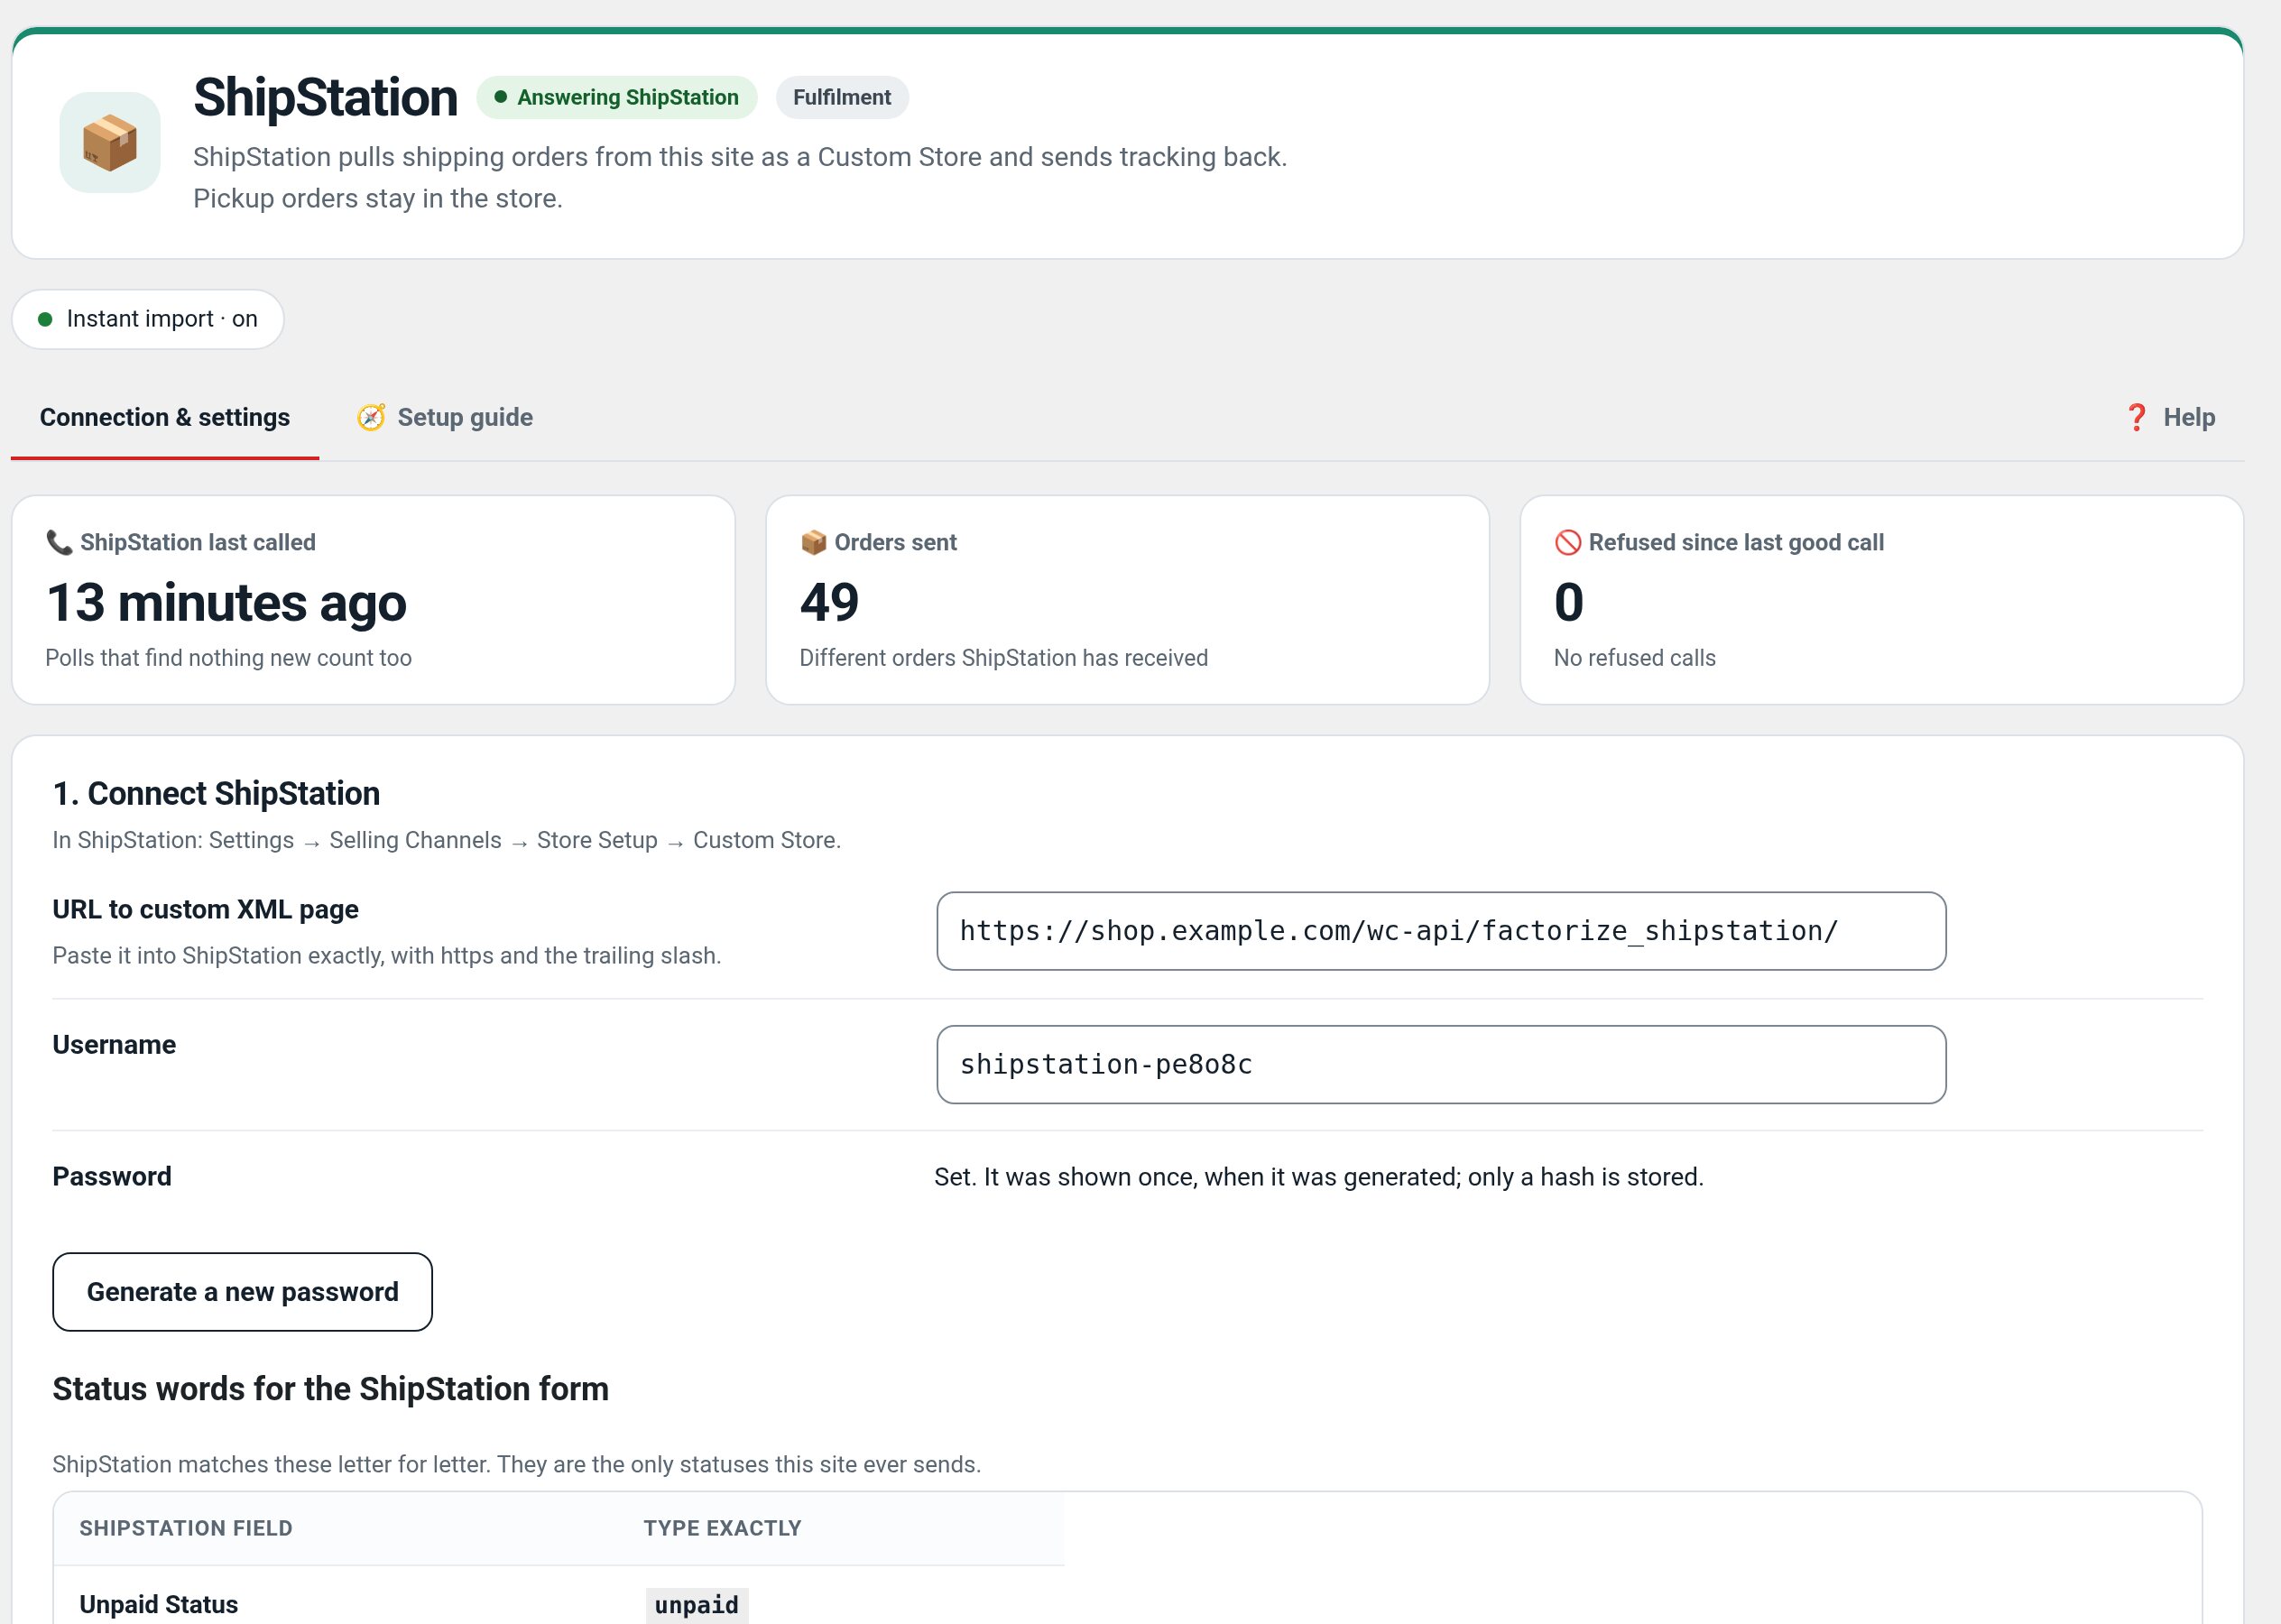Screen dimensions: 2281x1624
Task: Click the refused calls count 0
Action: click(x=1569, y=603)
